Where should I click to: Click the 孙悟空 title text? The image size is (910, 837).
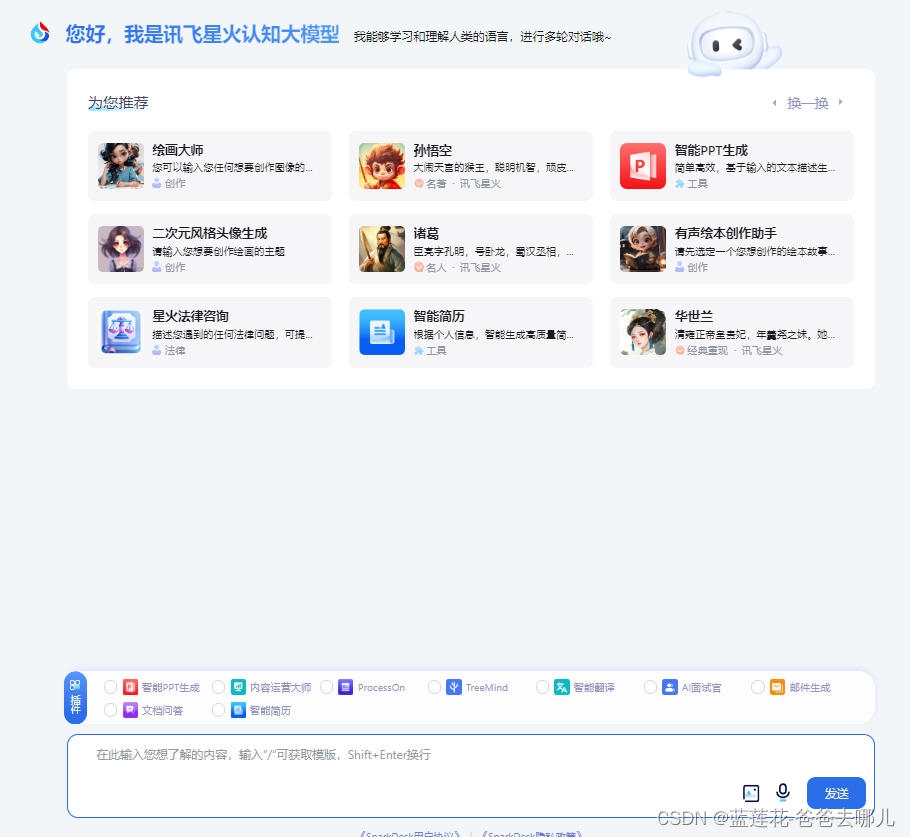point(432,150)
